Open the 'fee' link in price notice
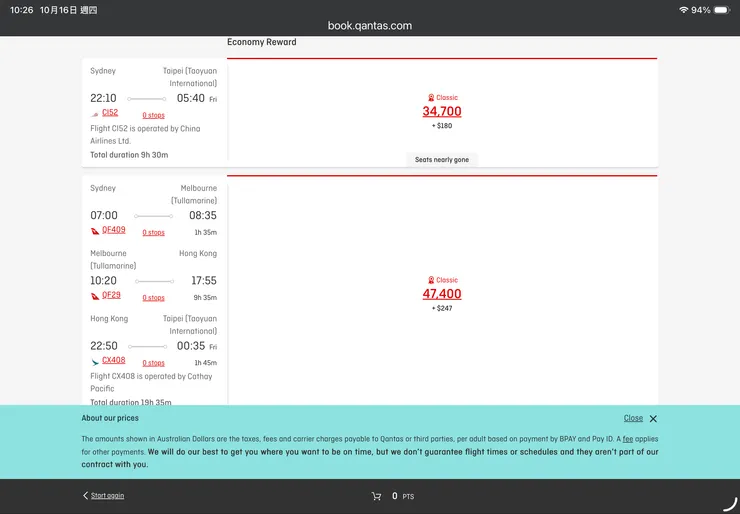This screenshot has width=740, height=514. 628,438
